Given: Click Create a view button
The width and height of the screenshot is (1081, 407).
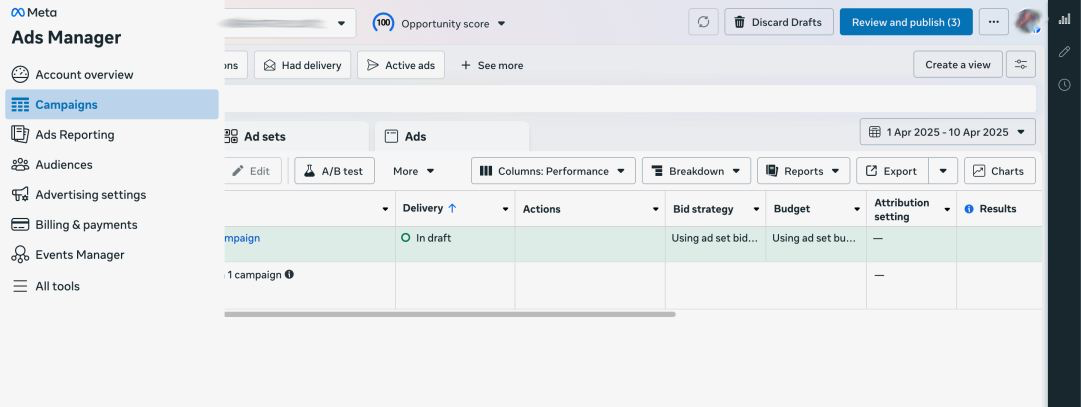Looking at the screenshot, I should click(958, 64).
